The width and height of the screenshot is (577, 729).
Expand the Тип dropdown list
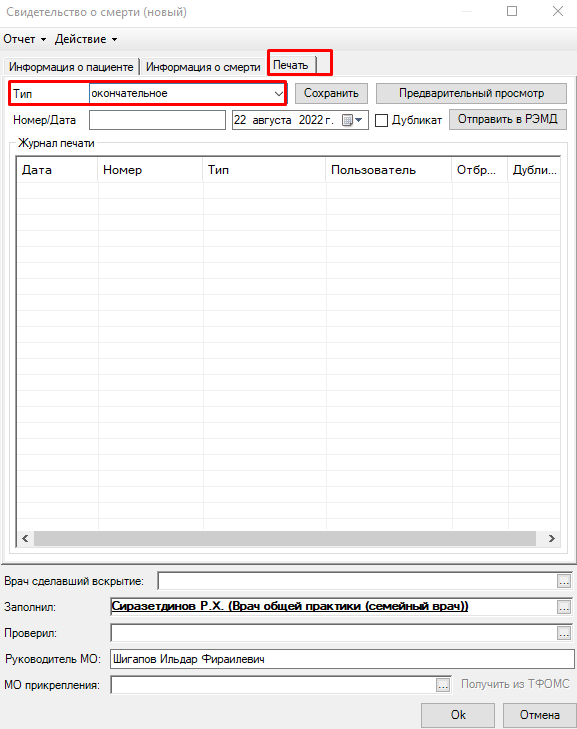pos(279,93)
